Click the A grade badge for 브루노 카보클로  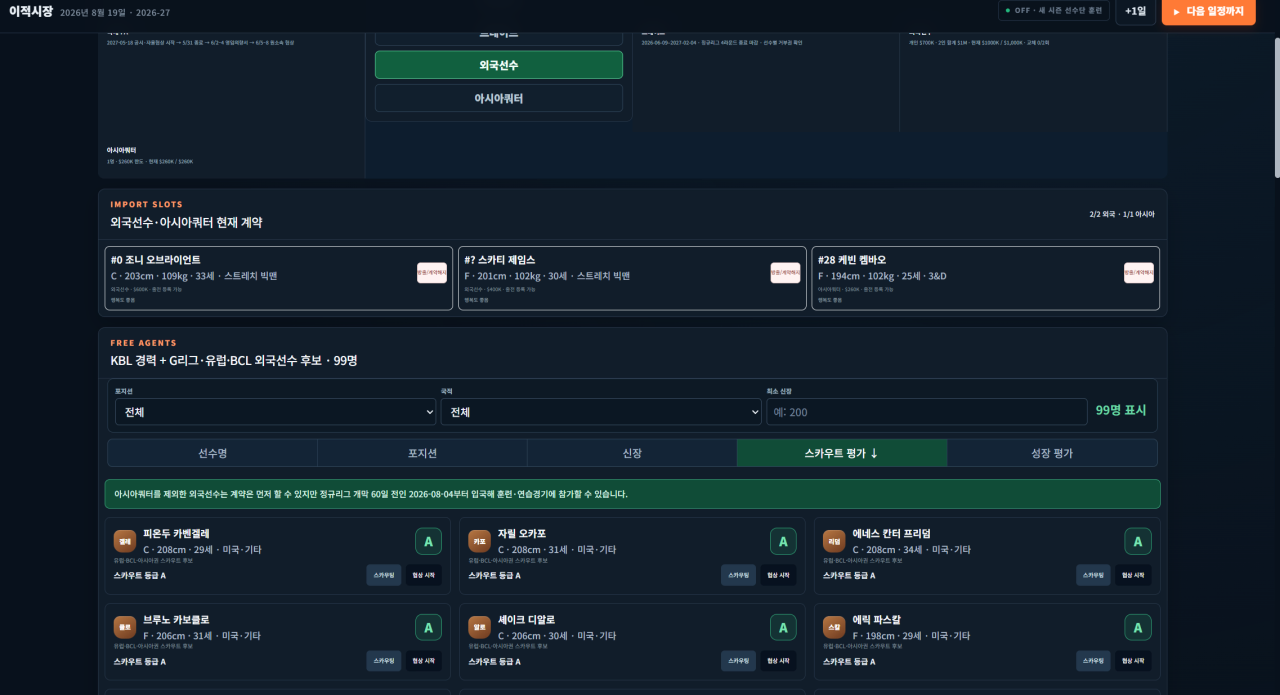point(428,627)
